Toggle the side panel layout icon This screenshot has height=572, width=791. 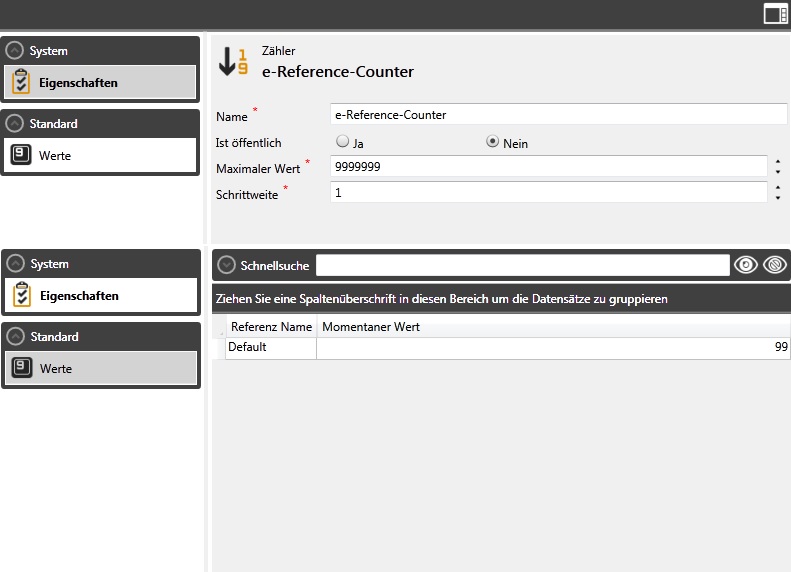[775, 13]
